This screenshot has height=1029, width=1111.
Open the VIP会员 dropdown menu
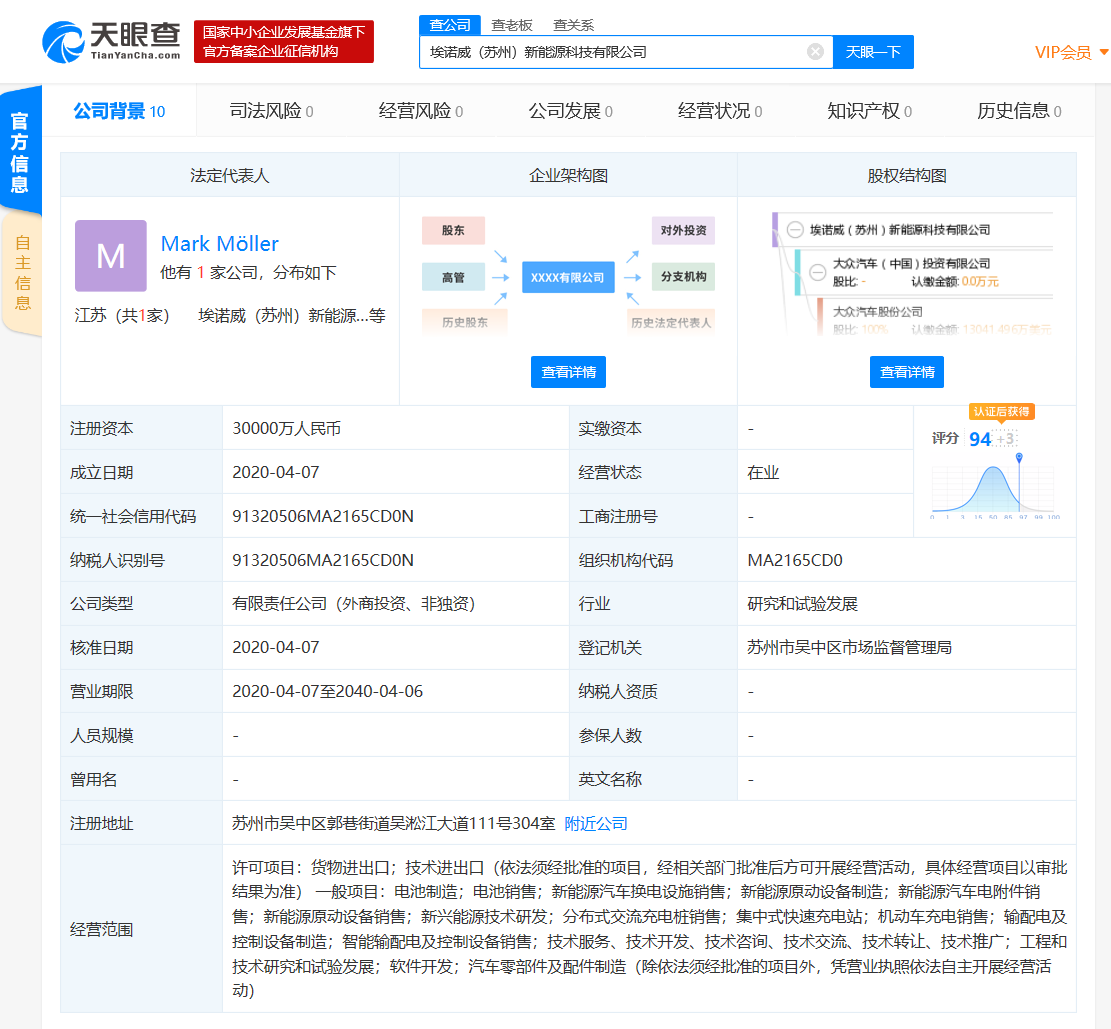coord(1071,52)
